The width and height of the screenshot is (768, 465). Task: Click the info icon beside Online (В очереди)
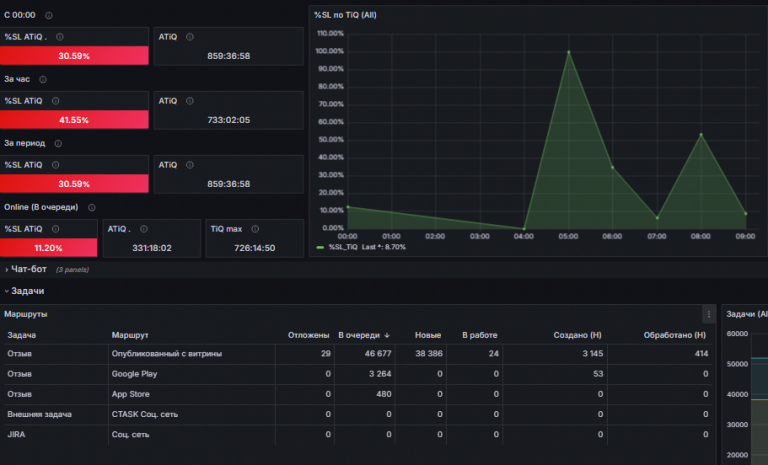coord(92,208)
